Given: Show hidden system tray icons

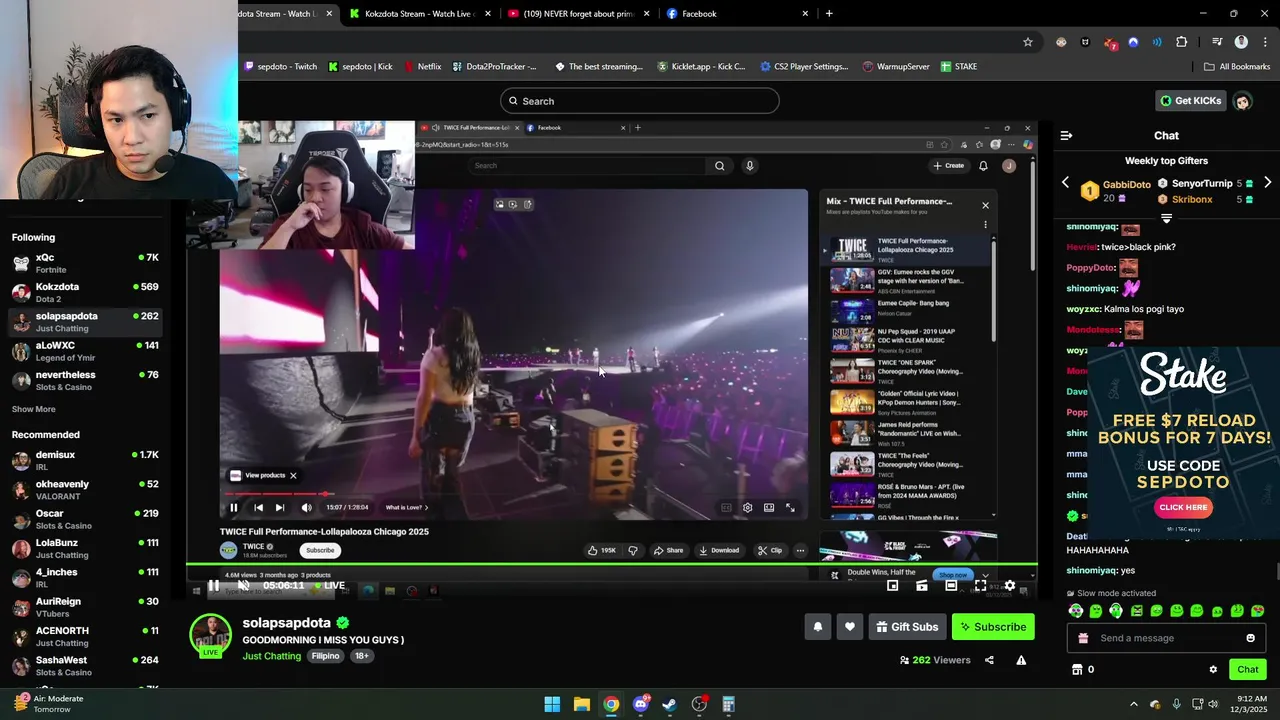Looking at the screenshot, I should 1133,704.
